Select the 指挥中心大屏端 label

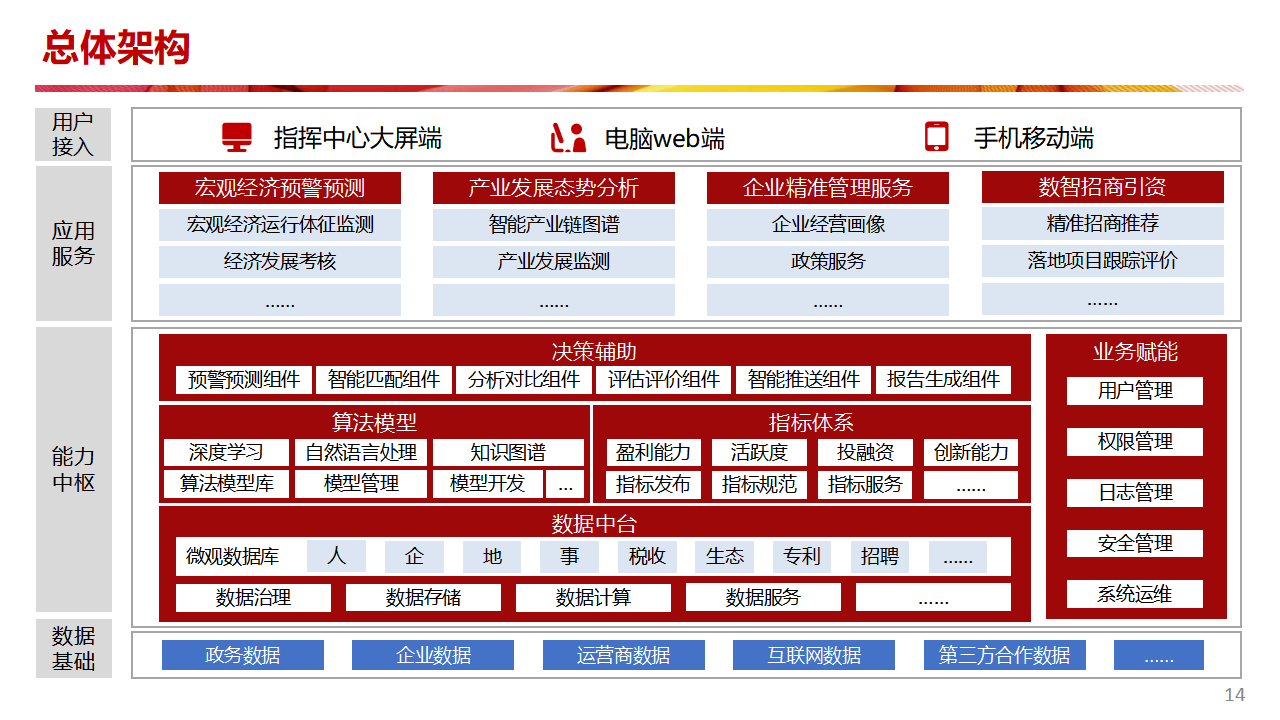point(358,138)
